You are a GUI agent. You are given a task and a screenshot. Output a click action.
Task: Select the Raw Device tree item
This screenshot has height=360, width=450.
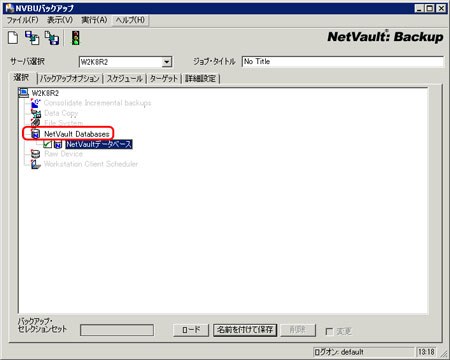click(63, 154)
